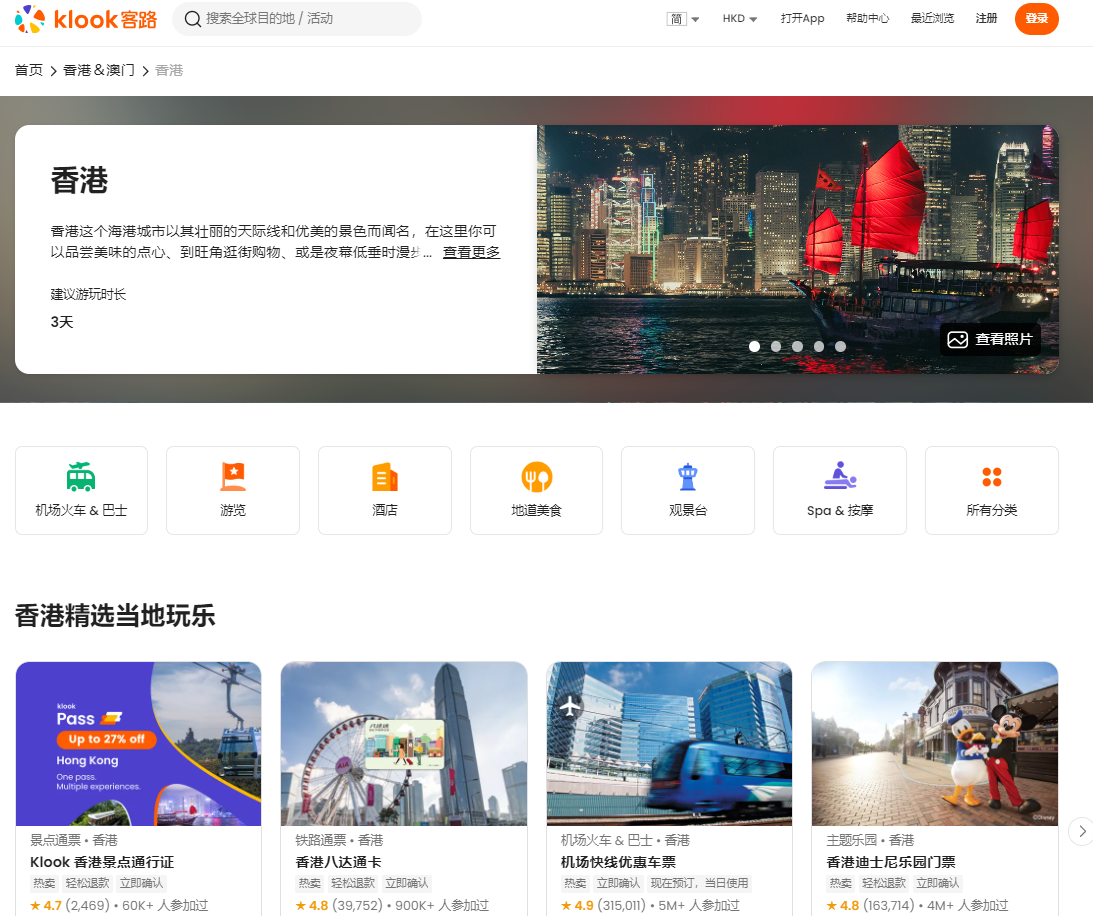Open 最近浏览 in the header
Screen dimensions: 1093x916
(932, 19)
